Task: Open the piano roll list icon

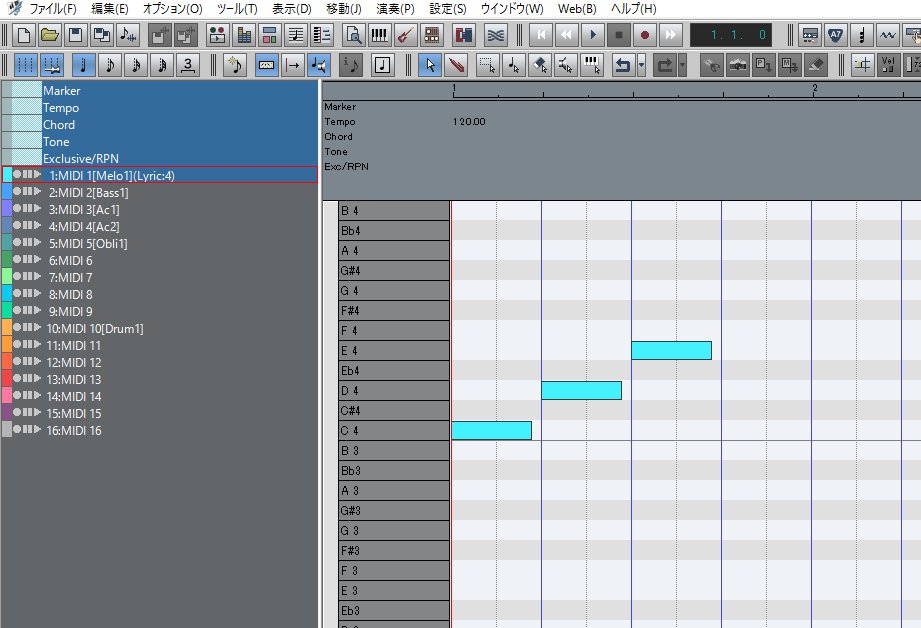Action: (x=322, y=35)
